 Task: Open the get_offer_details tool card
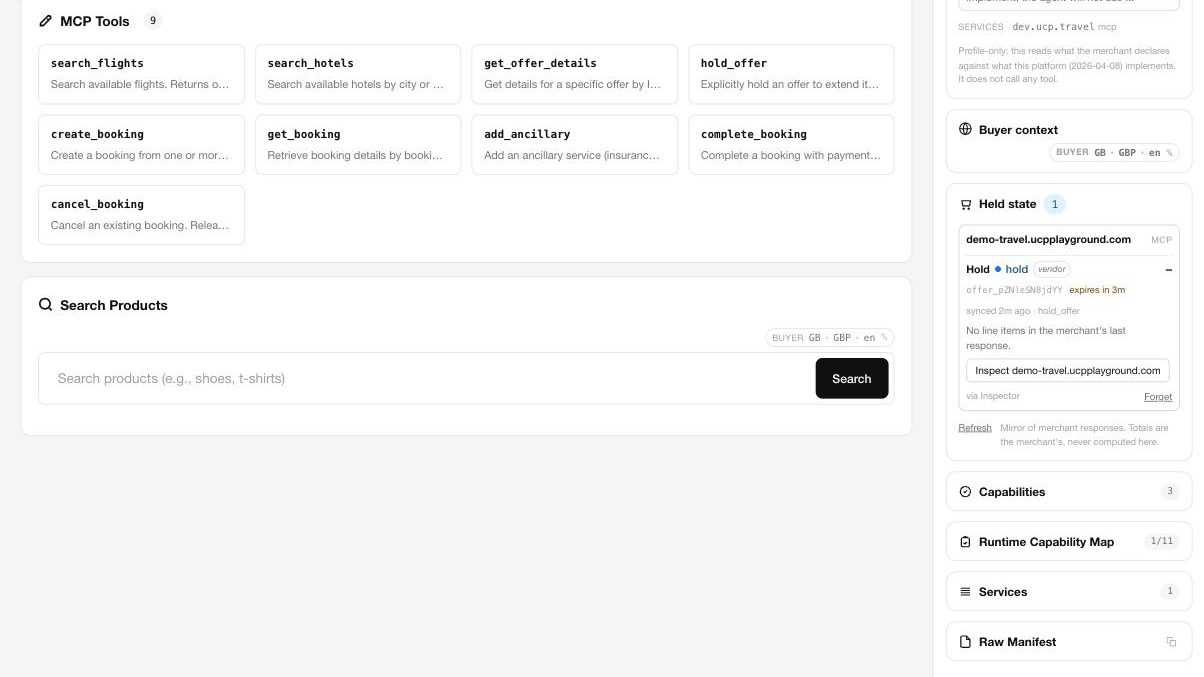pyautogui.click(x=574, y=74)
